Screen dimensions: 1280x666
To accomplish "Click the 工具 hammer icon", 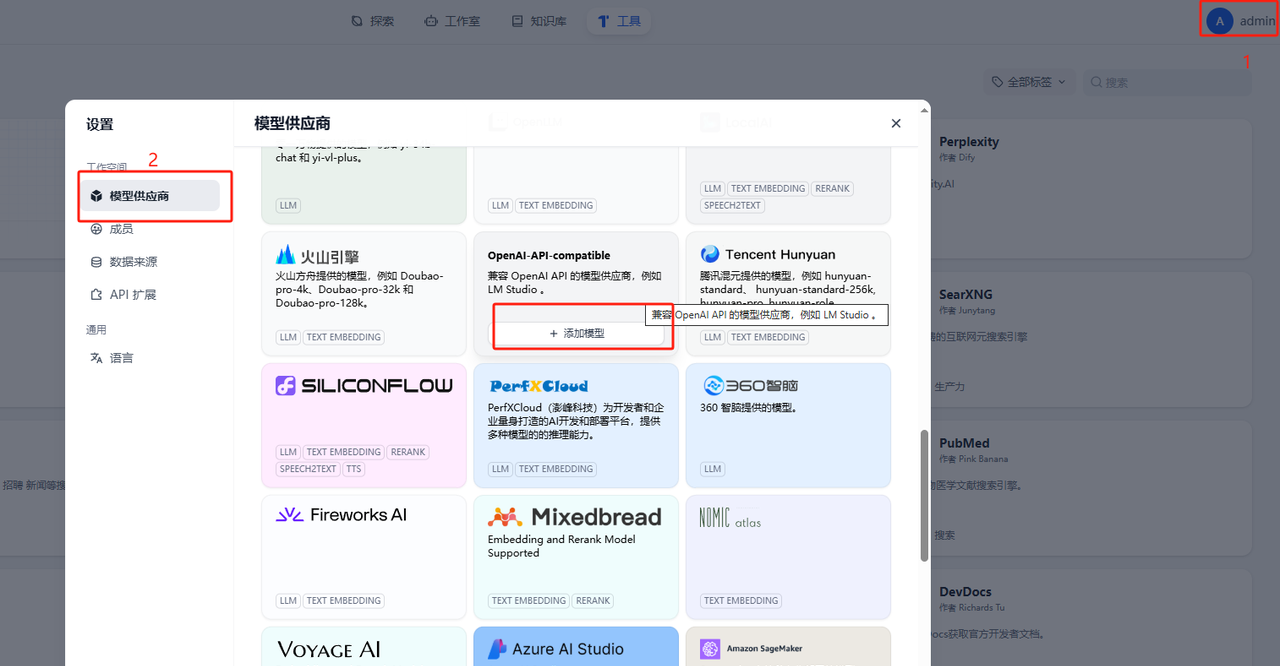I will pyautogui.click(x=603, y=20).
